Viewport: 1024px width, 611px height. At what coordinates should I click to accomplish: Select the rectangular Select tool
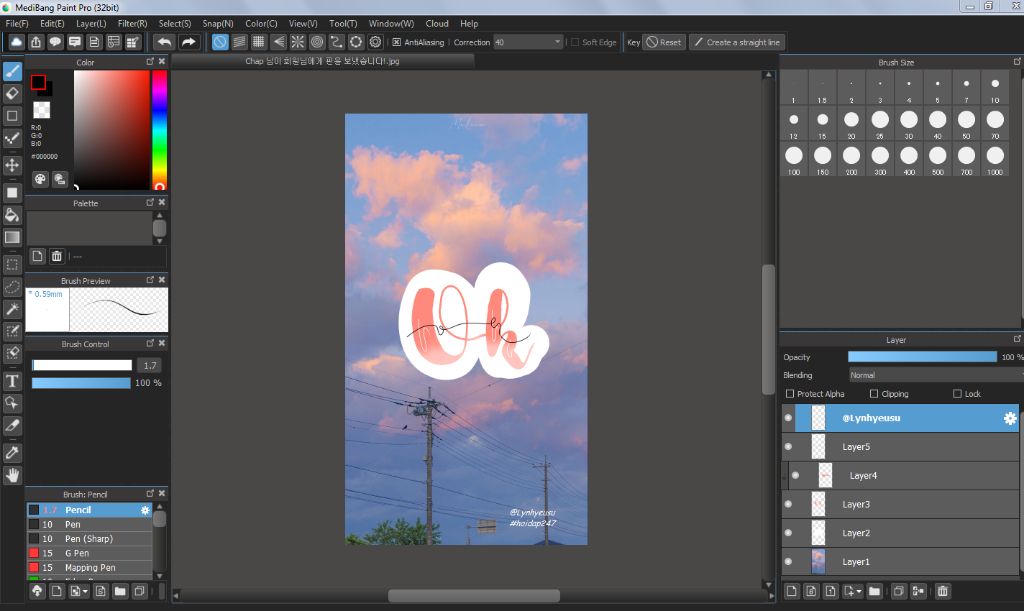[x=12, y=264]
